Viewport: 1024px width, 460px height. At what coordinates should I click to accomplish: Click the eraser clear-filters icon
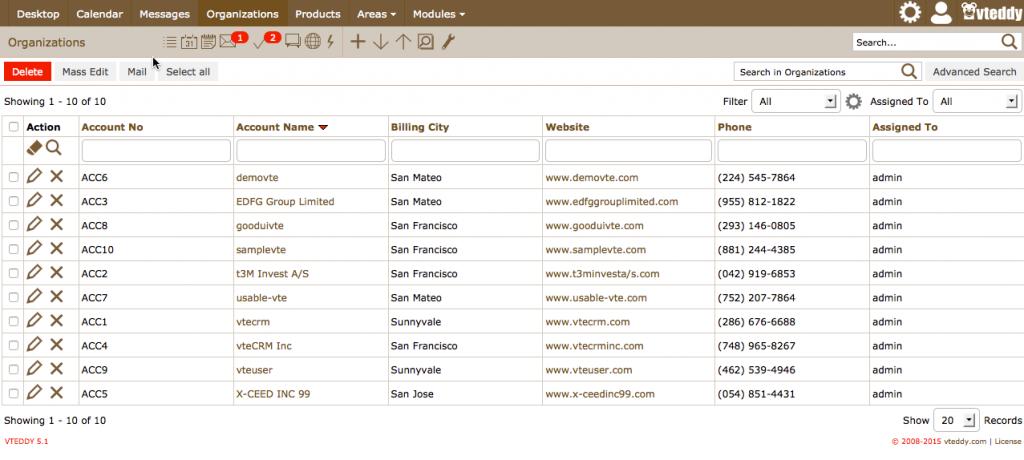(34, 149)
